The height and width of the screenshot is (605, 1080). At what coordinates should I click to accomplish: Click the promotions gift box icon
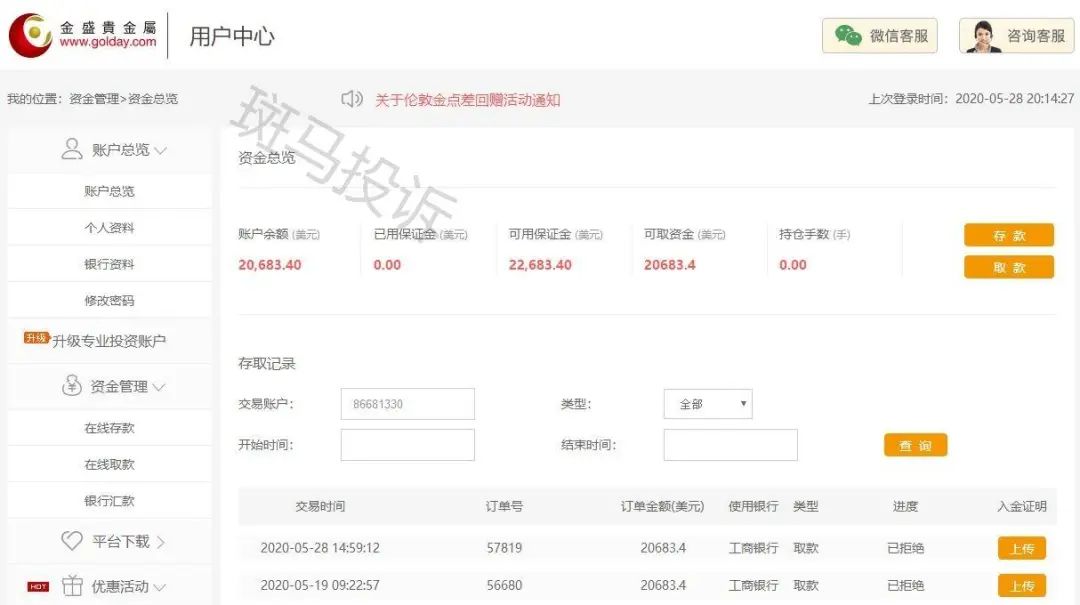pos(72,587)
